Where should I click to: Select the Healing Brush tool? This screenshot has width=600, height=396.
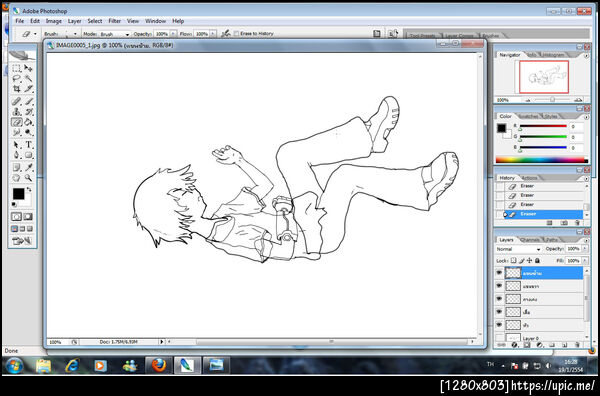click(16, 101)
